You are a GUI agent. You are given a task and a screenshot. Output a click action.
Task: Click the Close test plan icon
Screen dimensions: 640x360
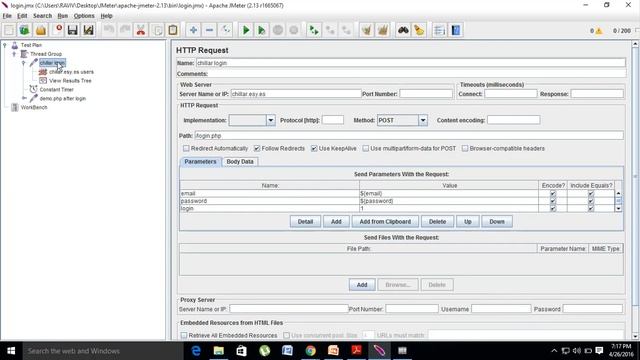tap(58, 30)
